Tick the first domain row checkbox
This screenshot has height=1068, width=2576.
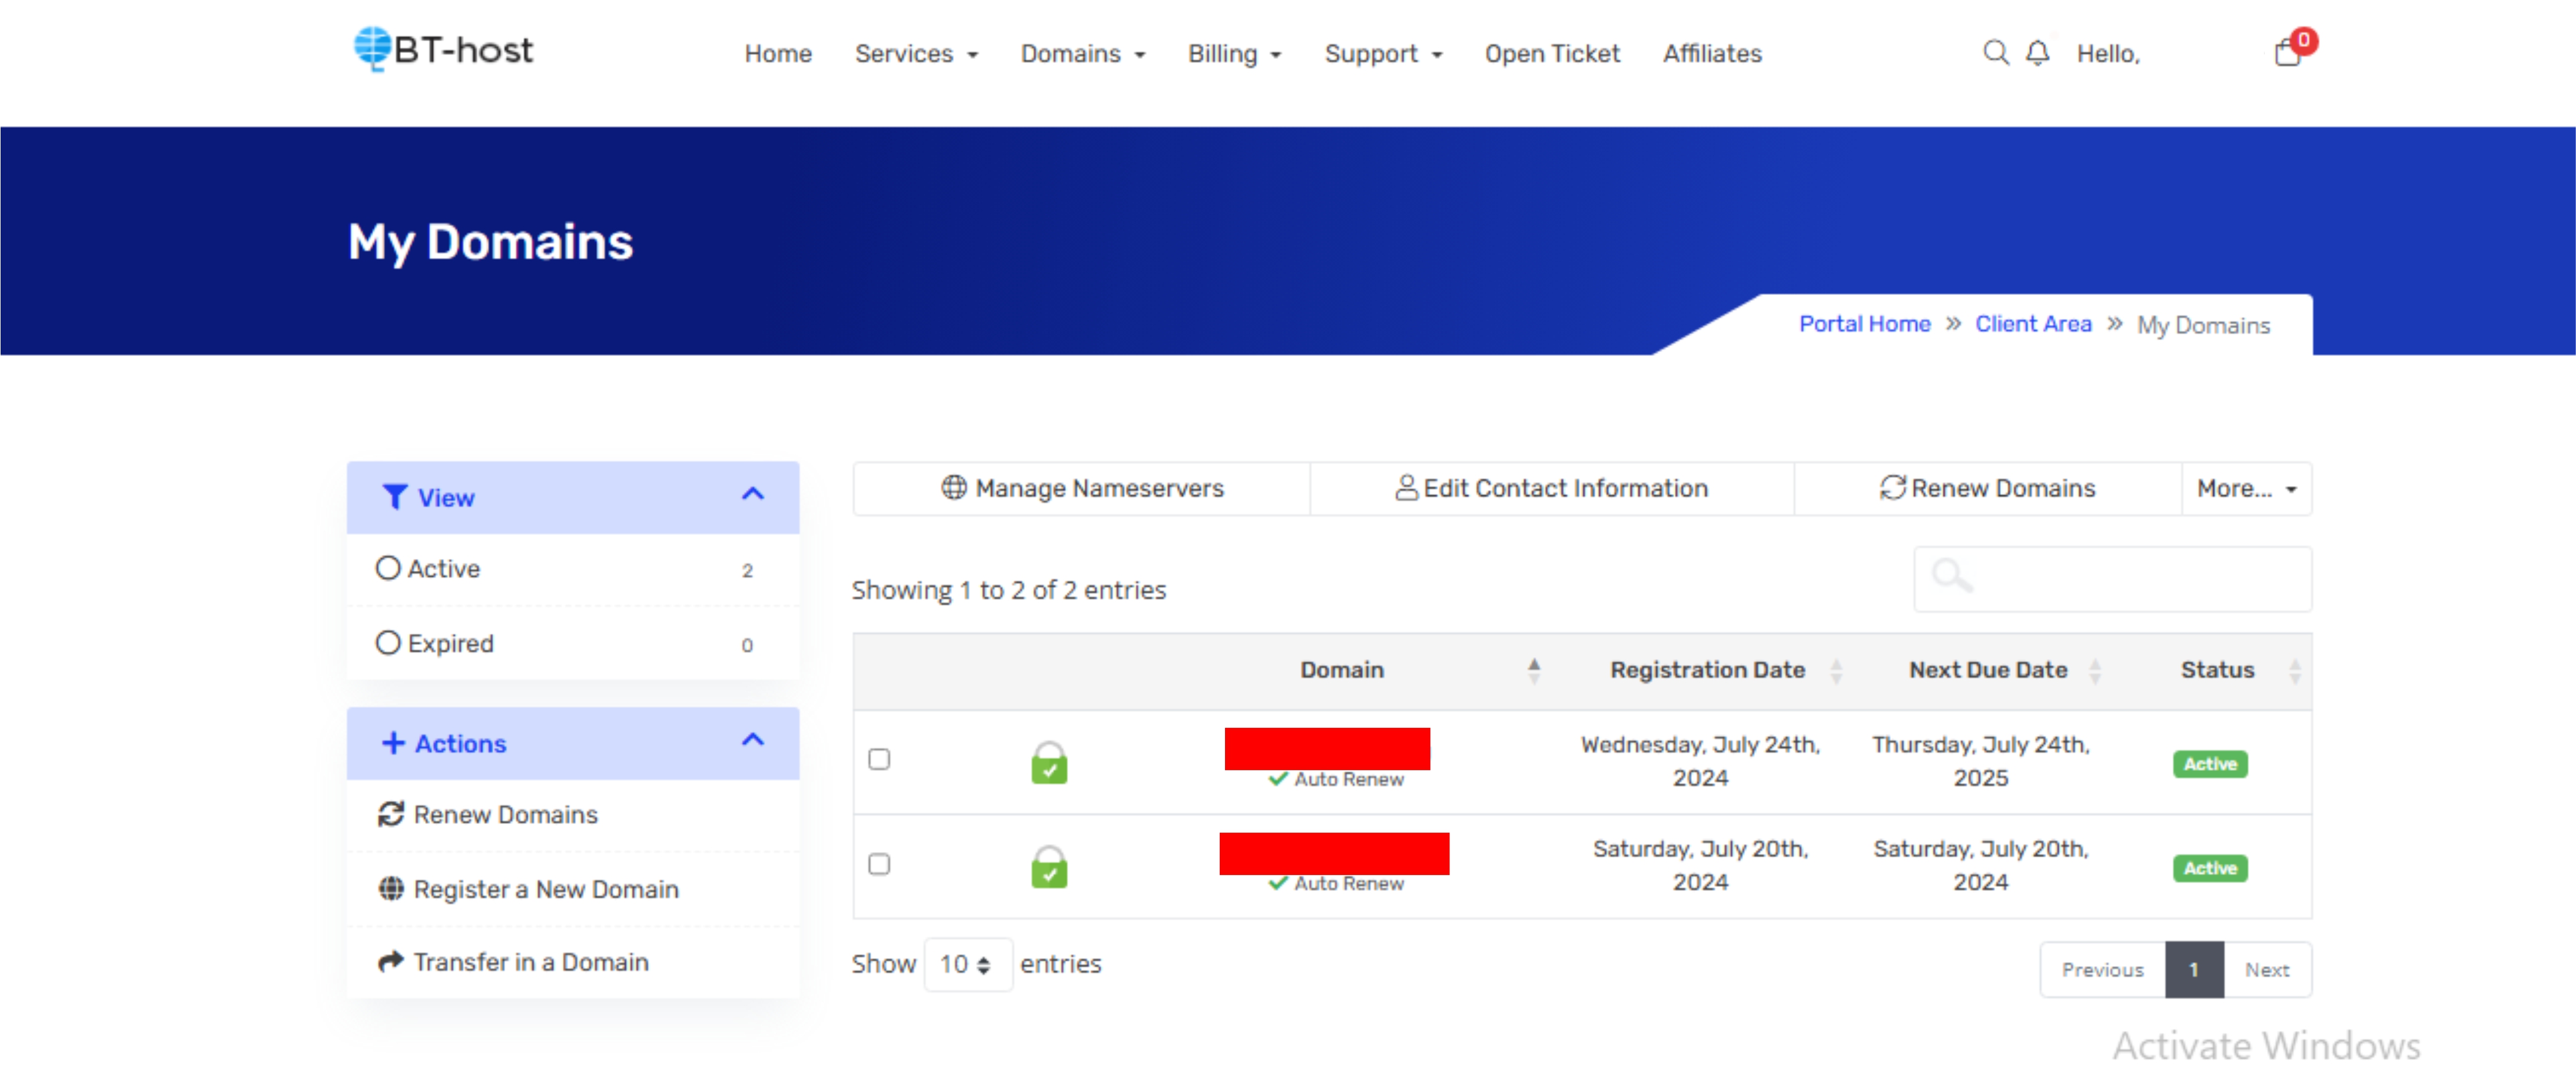(x=879, y=759)
